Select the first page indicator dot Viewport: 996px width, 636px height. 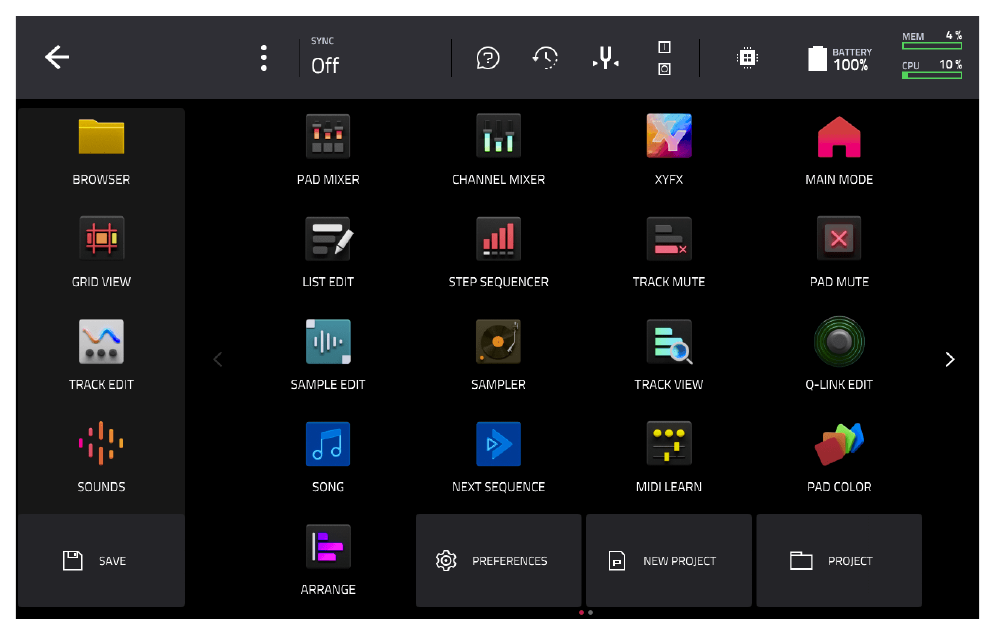point(581,612)
